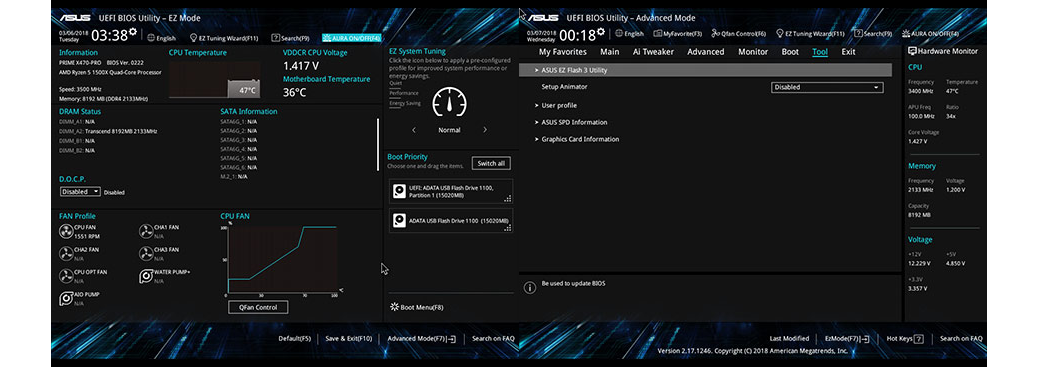Click Search on FAQ in the EZ Mode footer
The height and width of the screenshot is (367, 1038).
493,339
